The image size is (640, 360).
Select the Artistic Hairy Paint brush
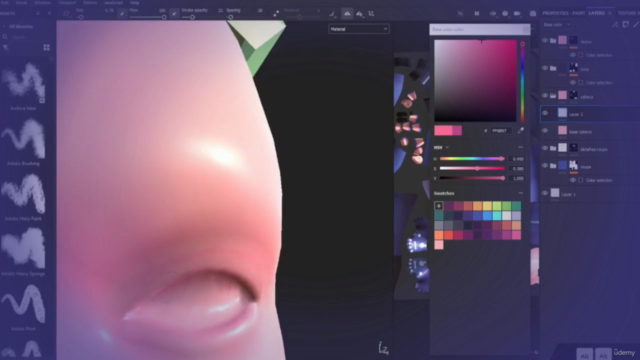(x=23, y=194)
